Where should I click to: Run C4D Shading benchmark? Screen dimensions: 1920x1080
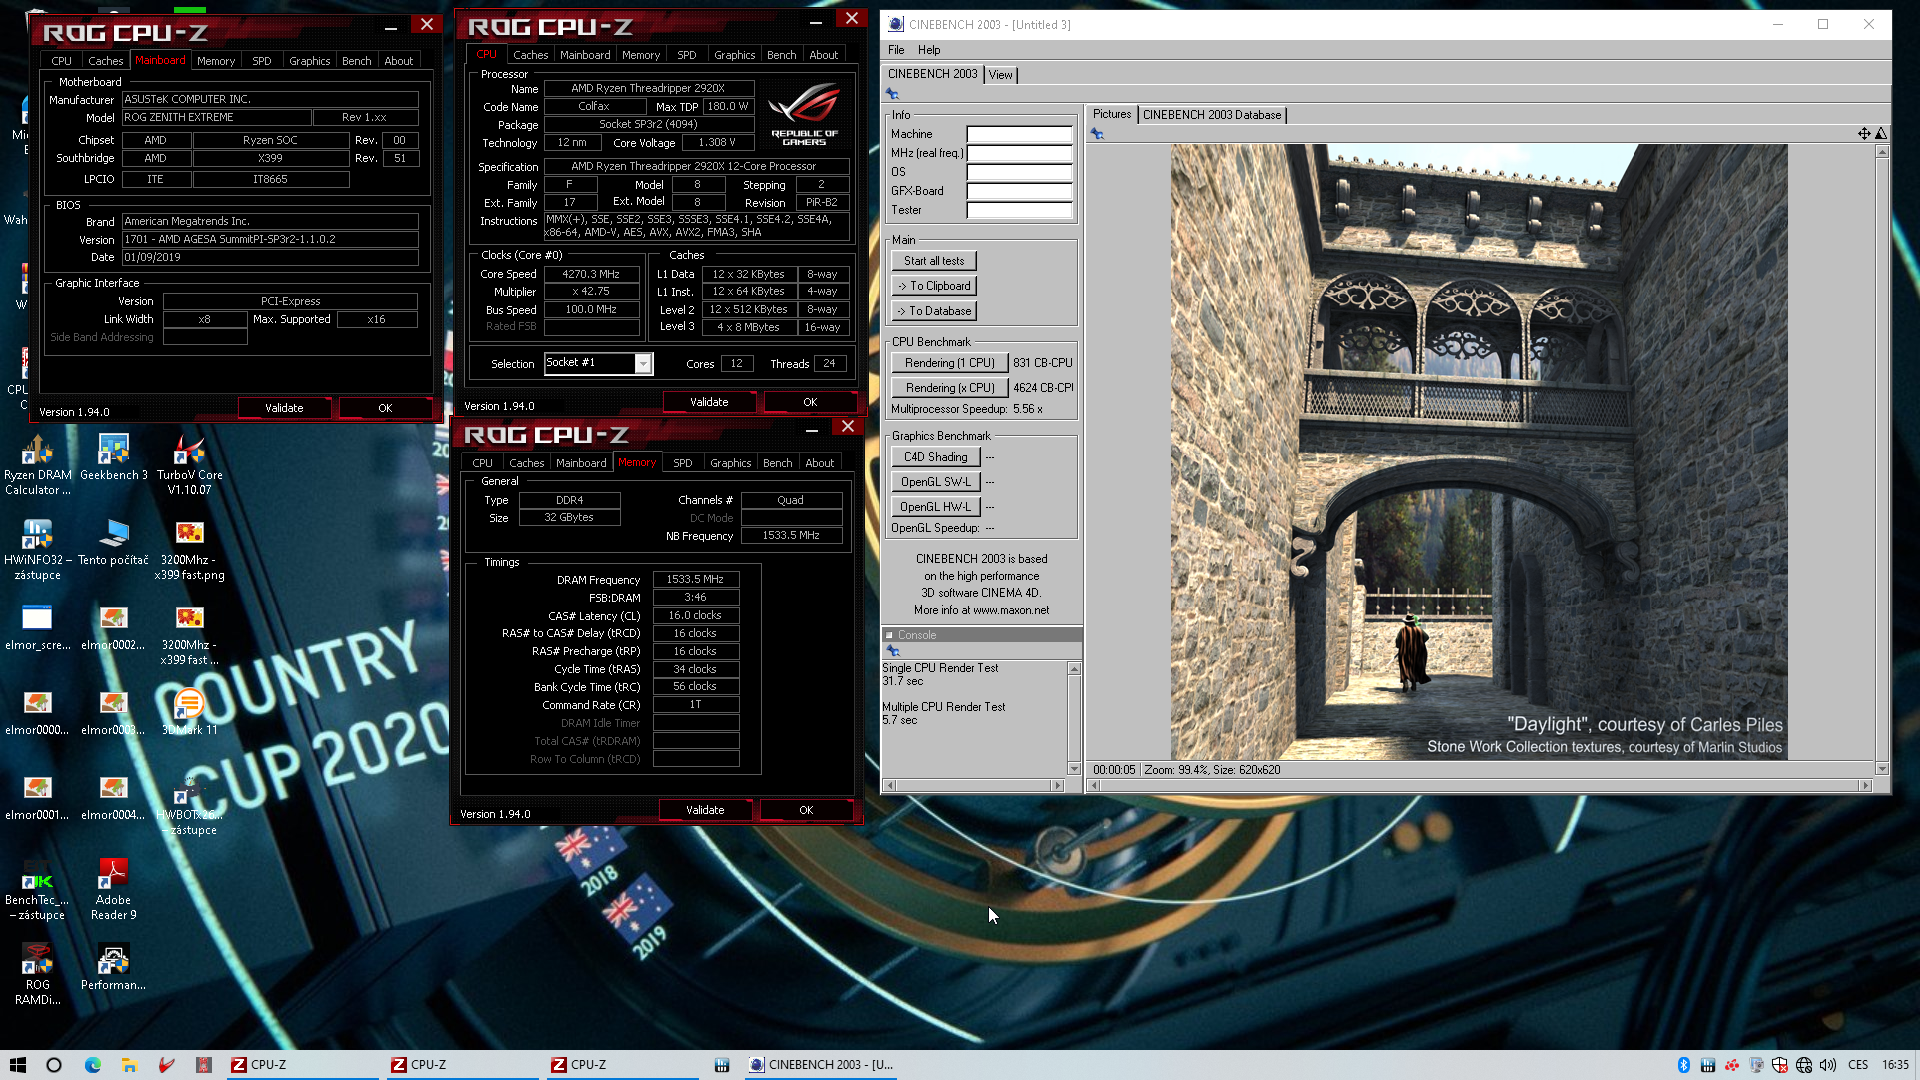(x=935, y=457)
